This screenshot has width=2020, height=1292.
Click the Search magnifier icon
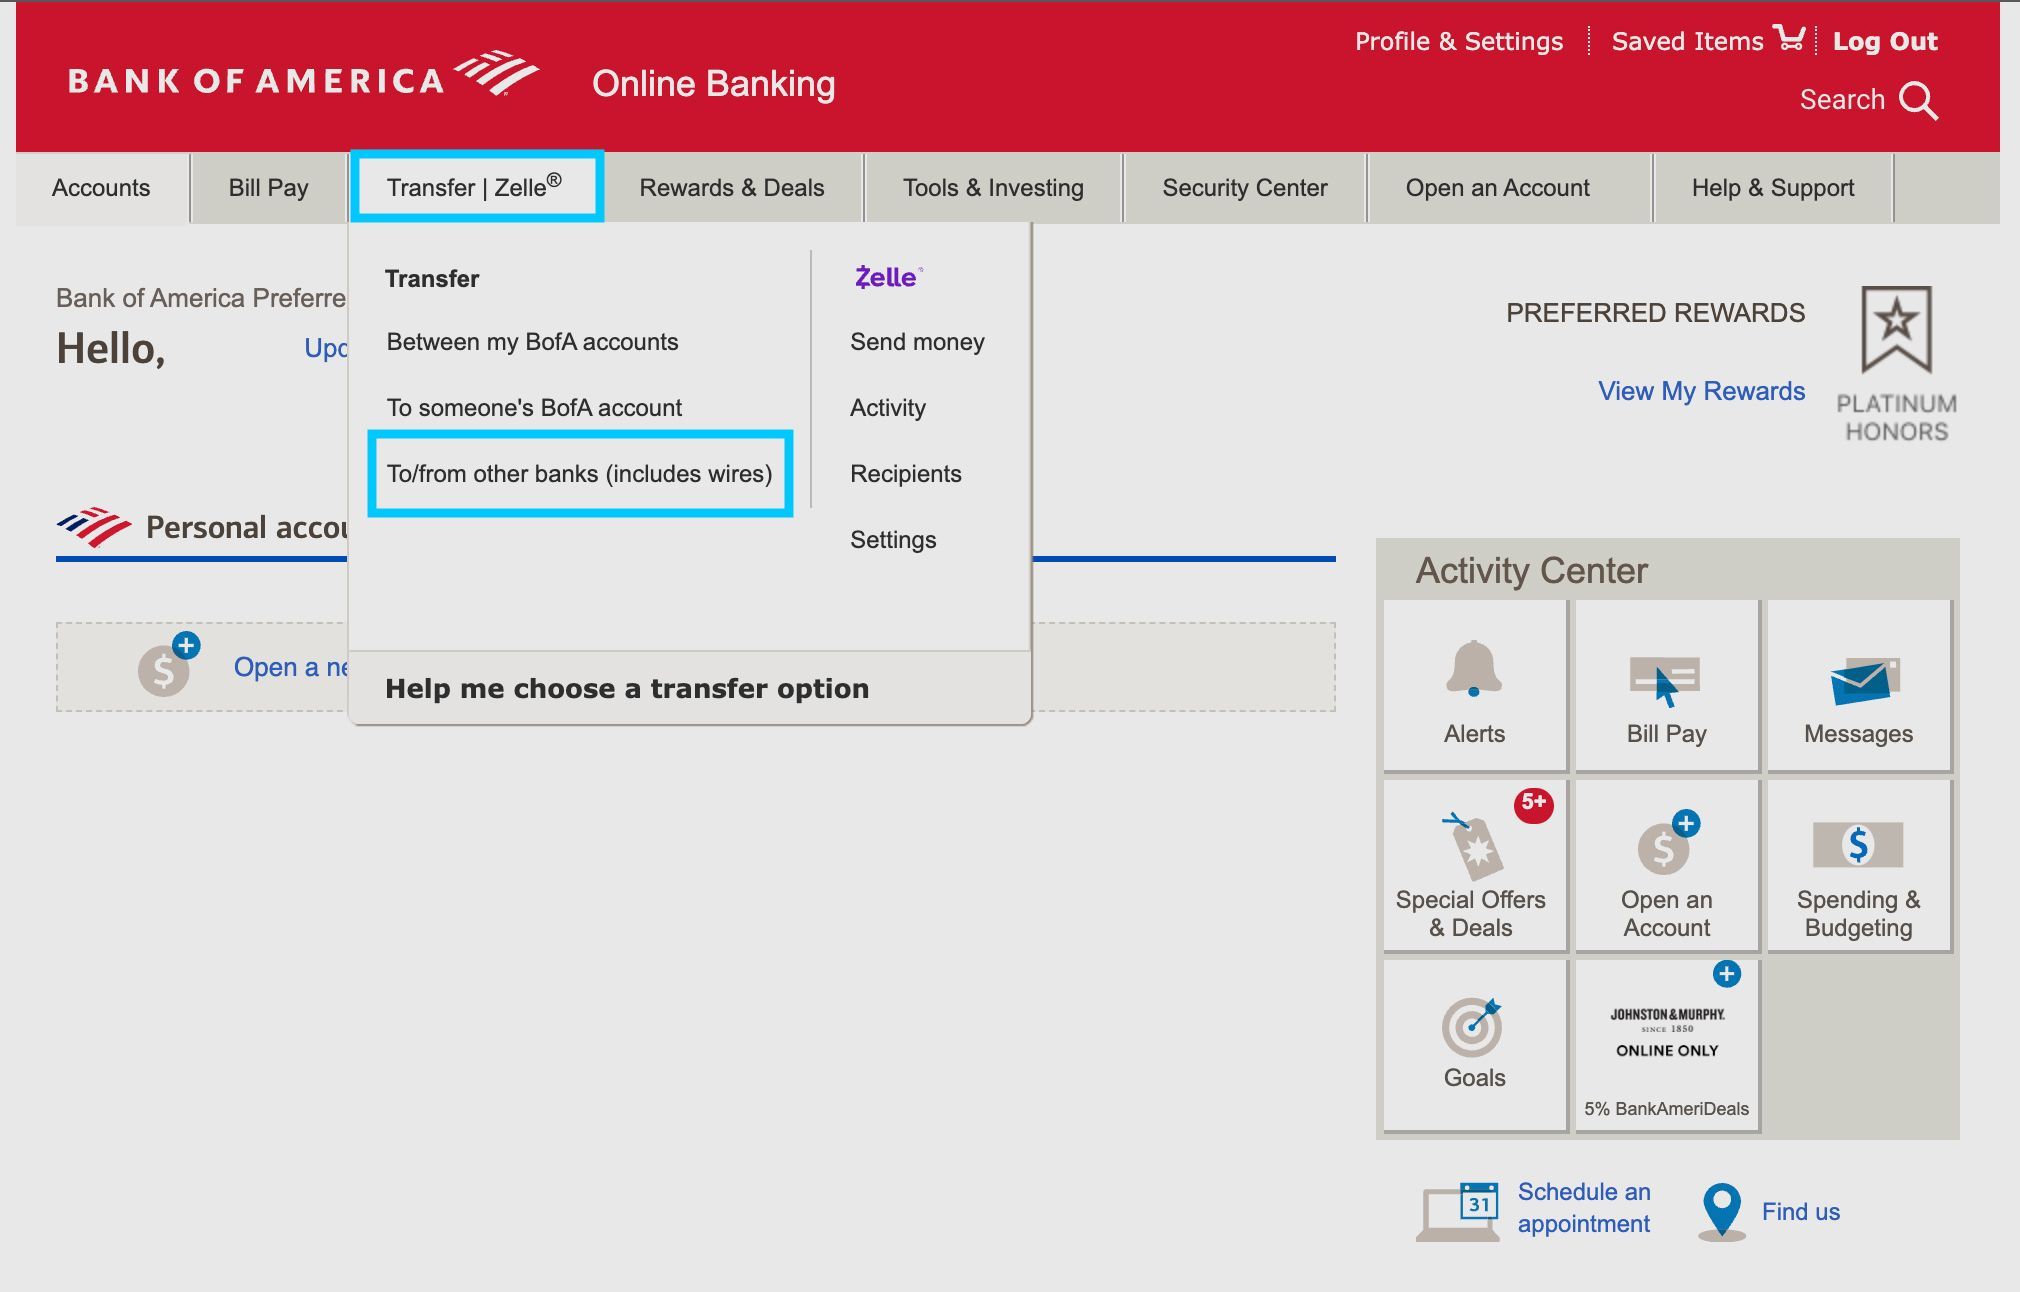click(1918, 101)
